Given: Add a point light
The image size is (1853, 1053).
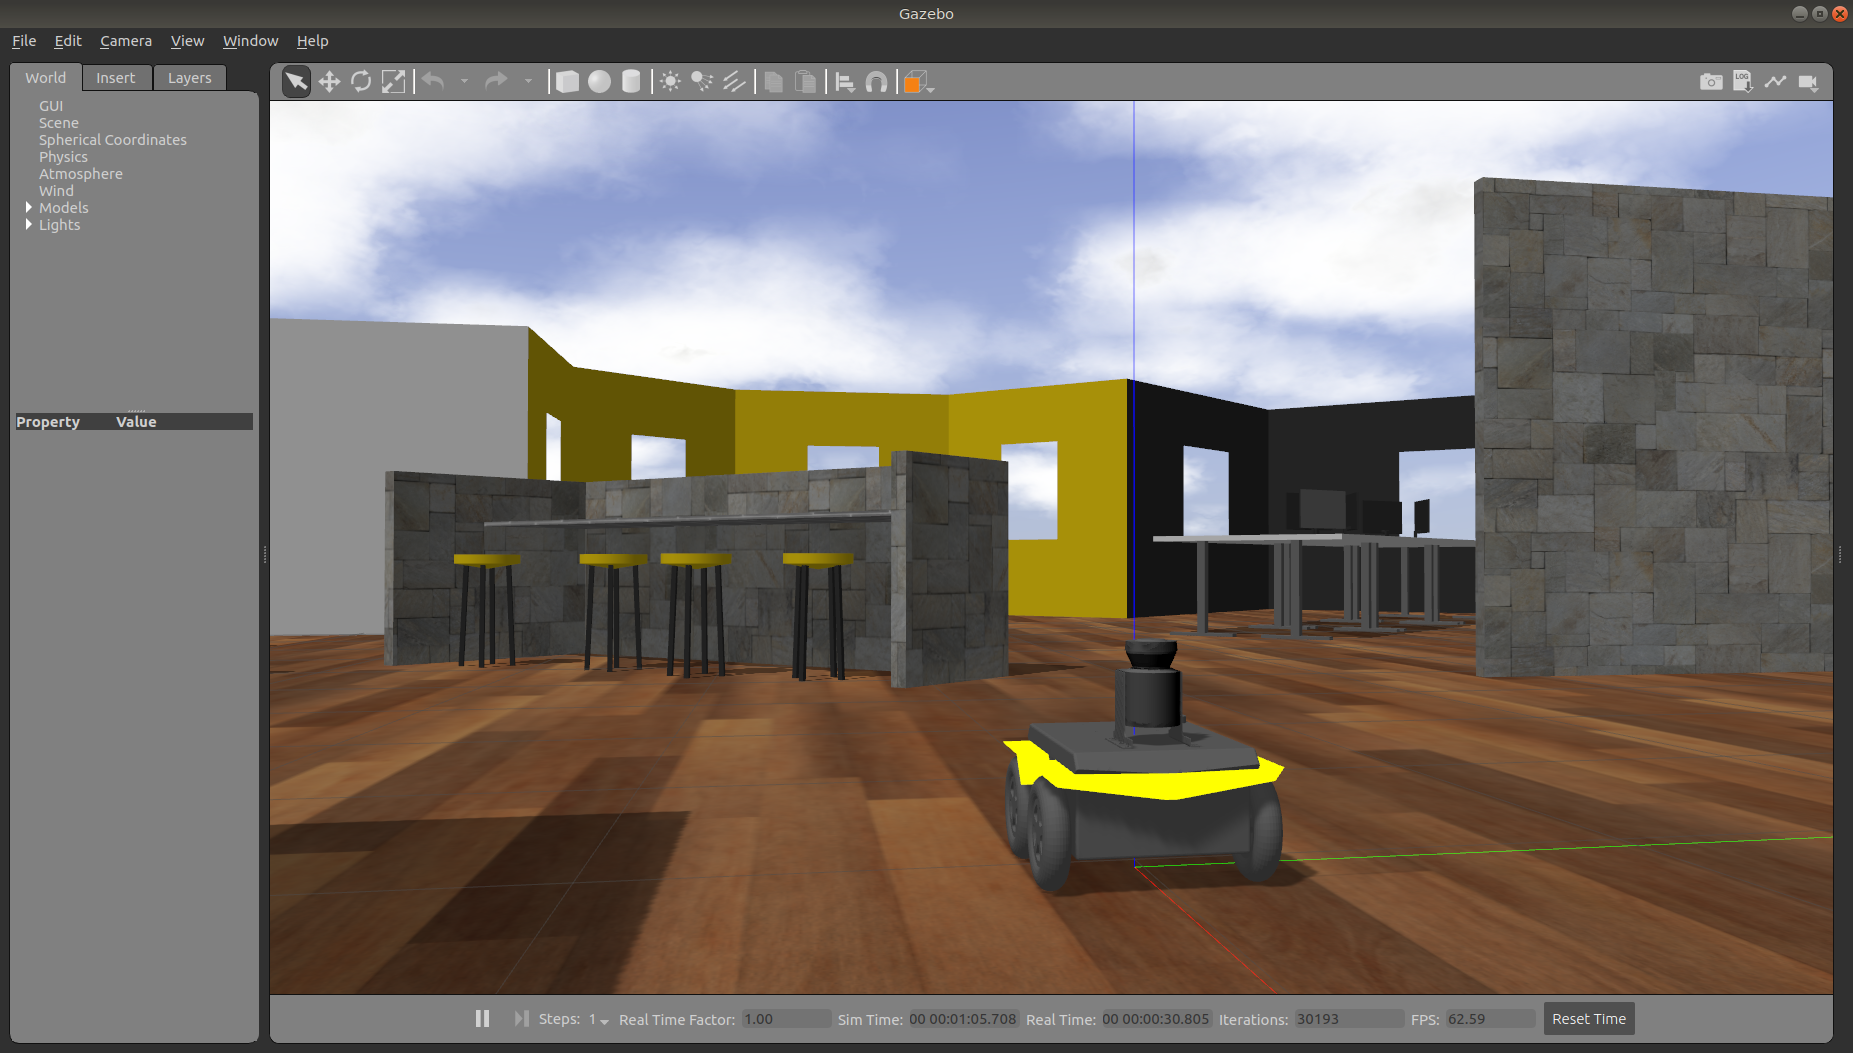Looking at the screenshot, I should click(670, 82).
